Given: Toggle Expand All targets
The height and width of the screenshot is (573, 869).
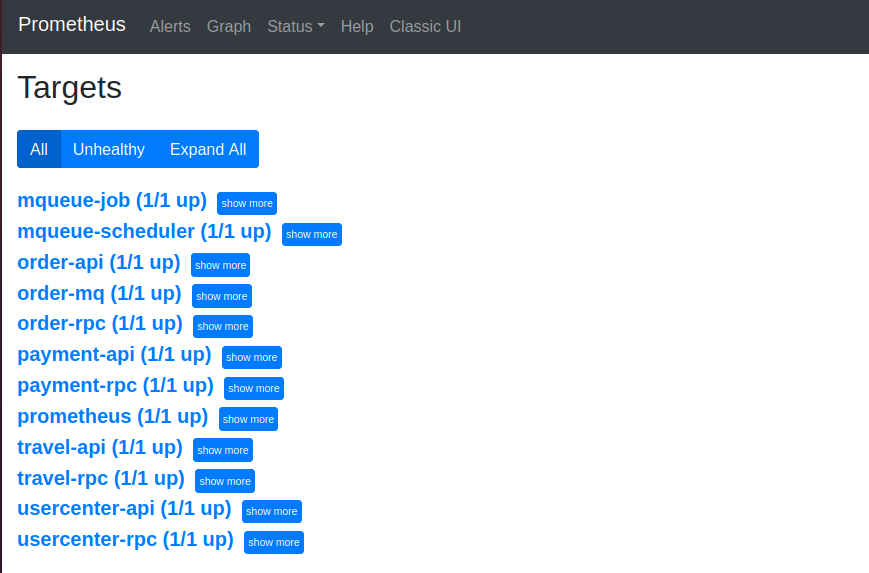Looking at the screenshot, I should [208, 149].
